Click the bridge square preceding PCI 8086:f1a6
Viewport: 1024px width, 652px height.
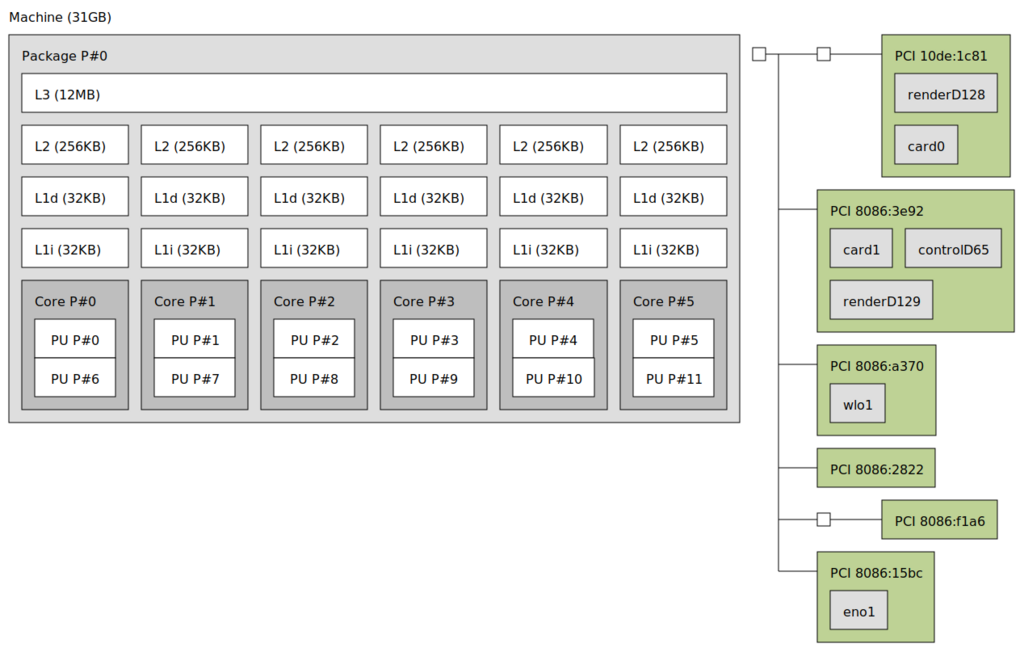[x=824, y=519]
